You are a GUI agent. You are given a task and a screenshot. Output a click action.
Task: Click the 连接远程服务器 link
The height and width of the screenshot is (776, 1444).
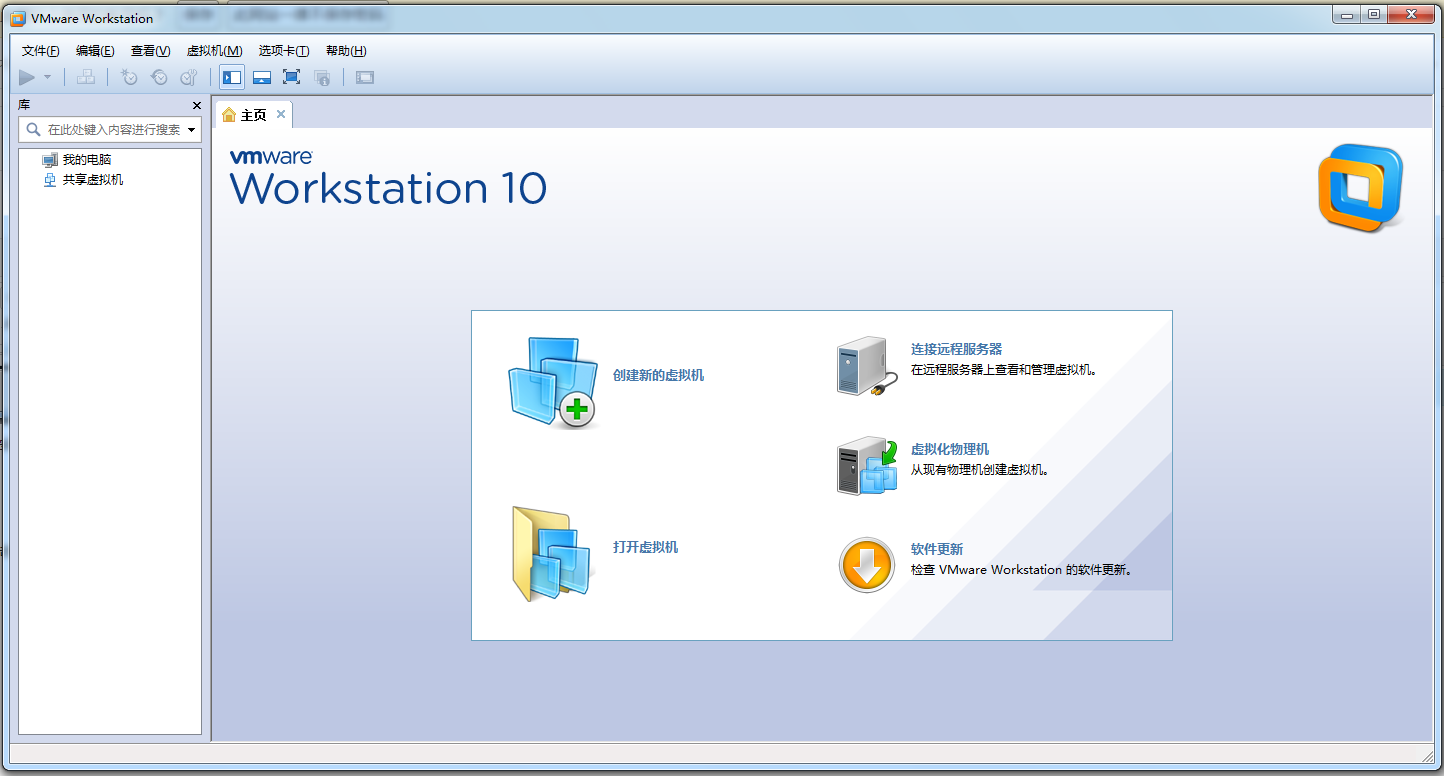tap(956, 349)
